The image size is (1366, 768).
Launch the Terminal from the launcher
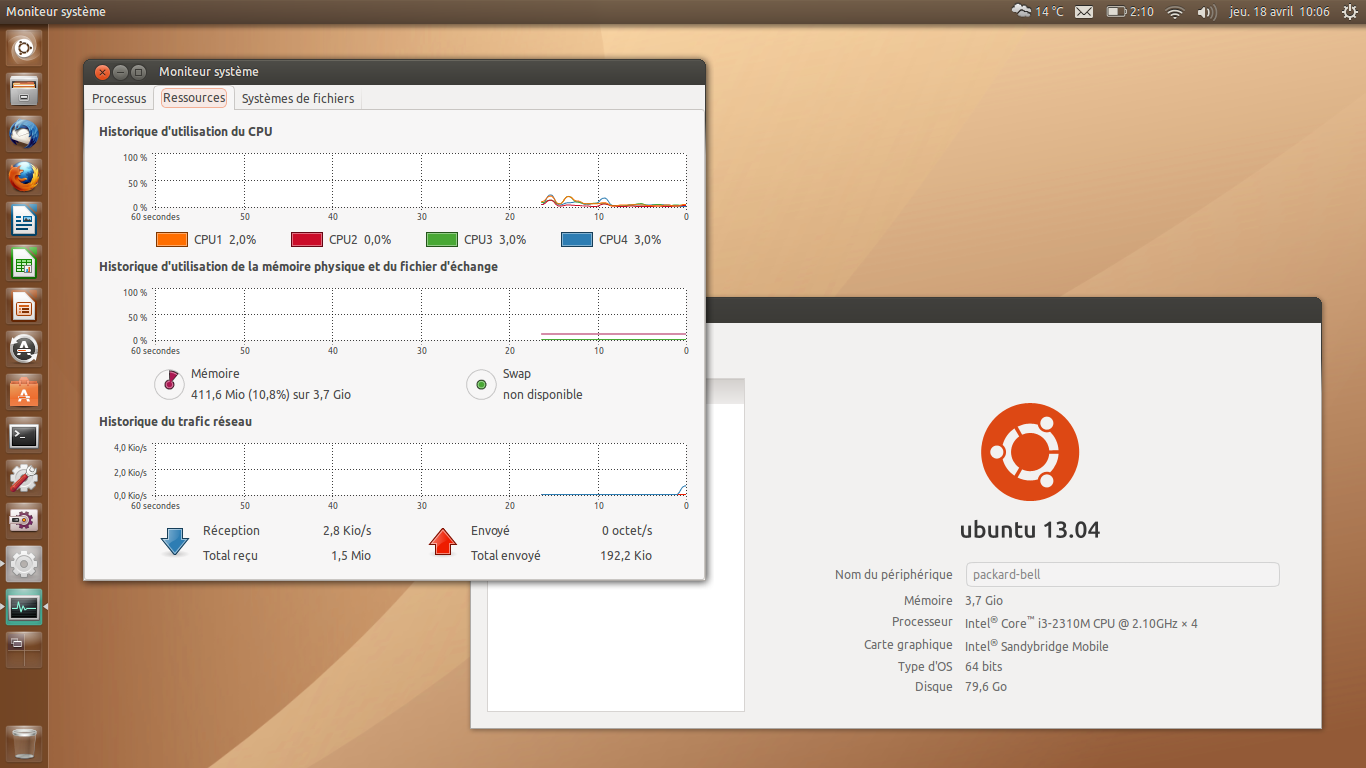pos(24,435)
